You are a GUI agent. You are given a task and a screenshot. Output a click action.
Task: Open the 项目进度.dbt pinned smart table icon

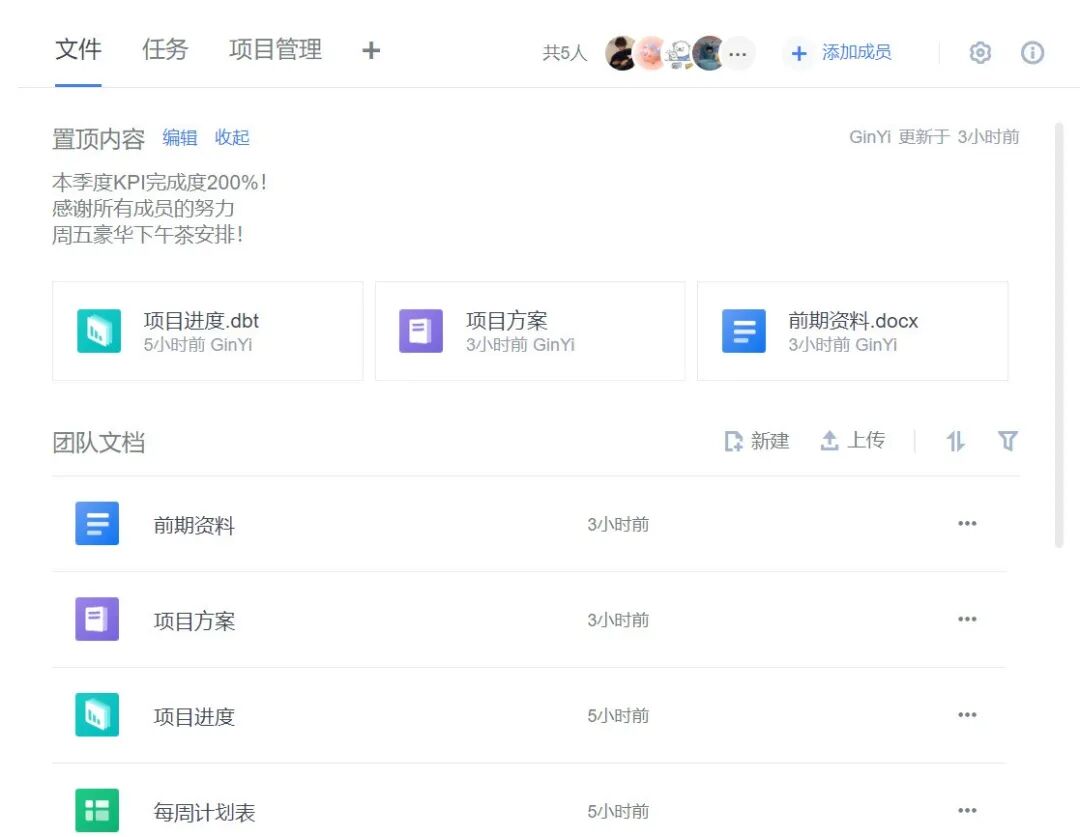(x=97, y=330)
